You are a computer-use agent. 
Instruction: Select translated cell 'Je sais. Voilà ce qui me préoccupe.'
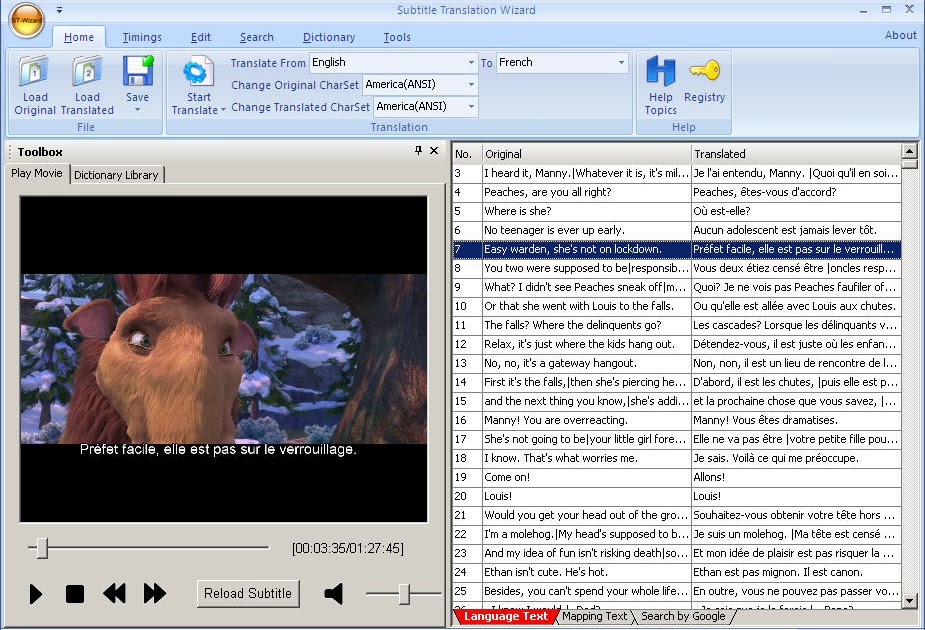coord(796,458)
